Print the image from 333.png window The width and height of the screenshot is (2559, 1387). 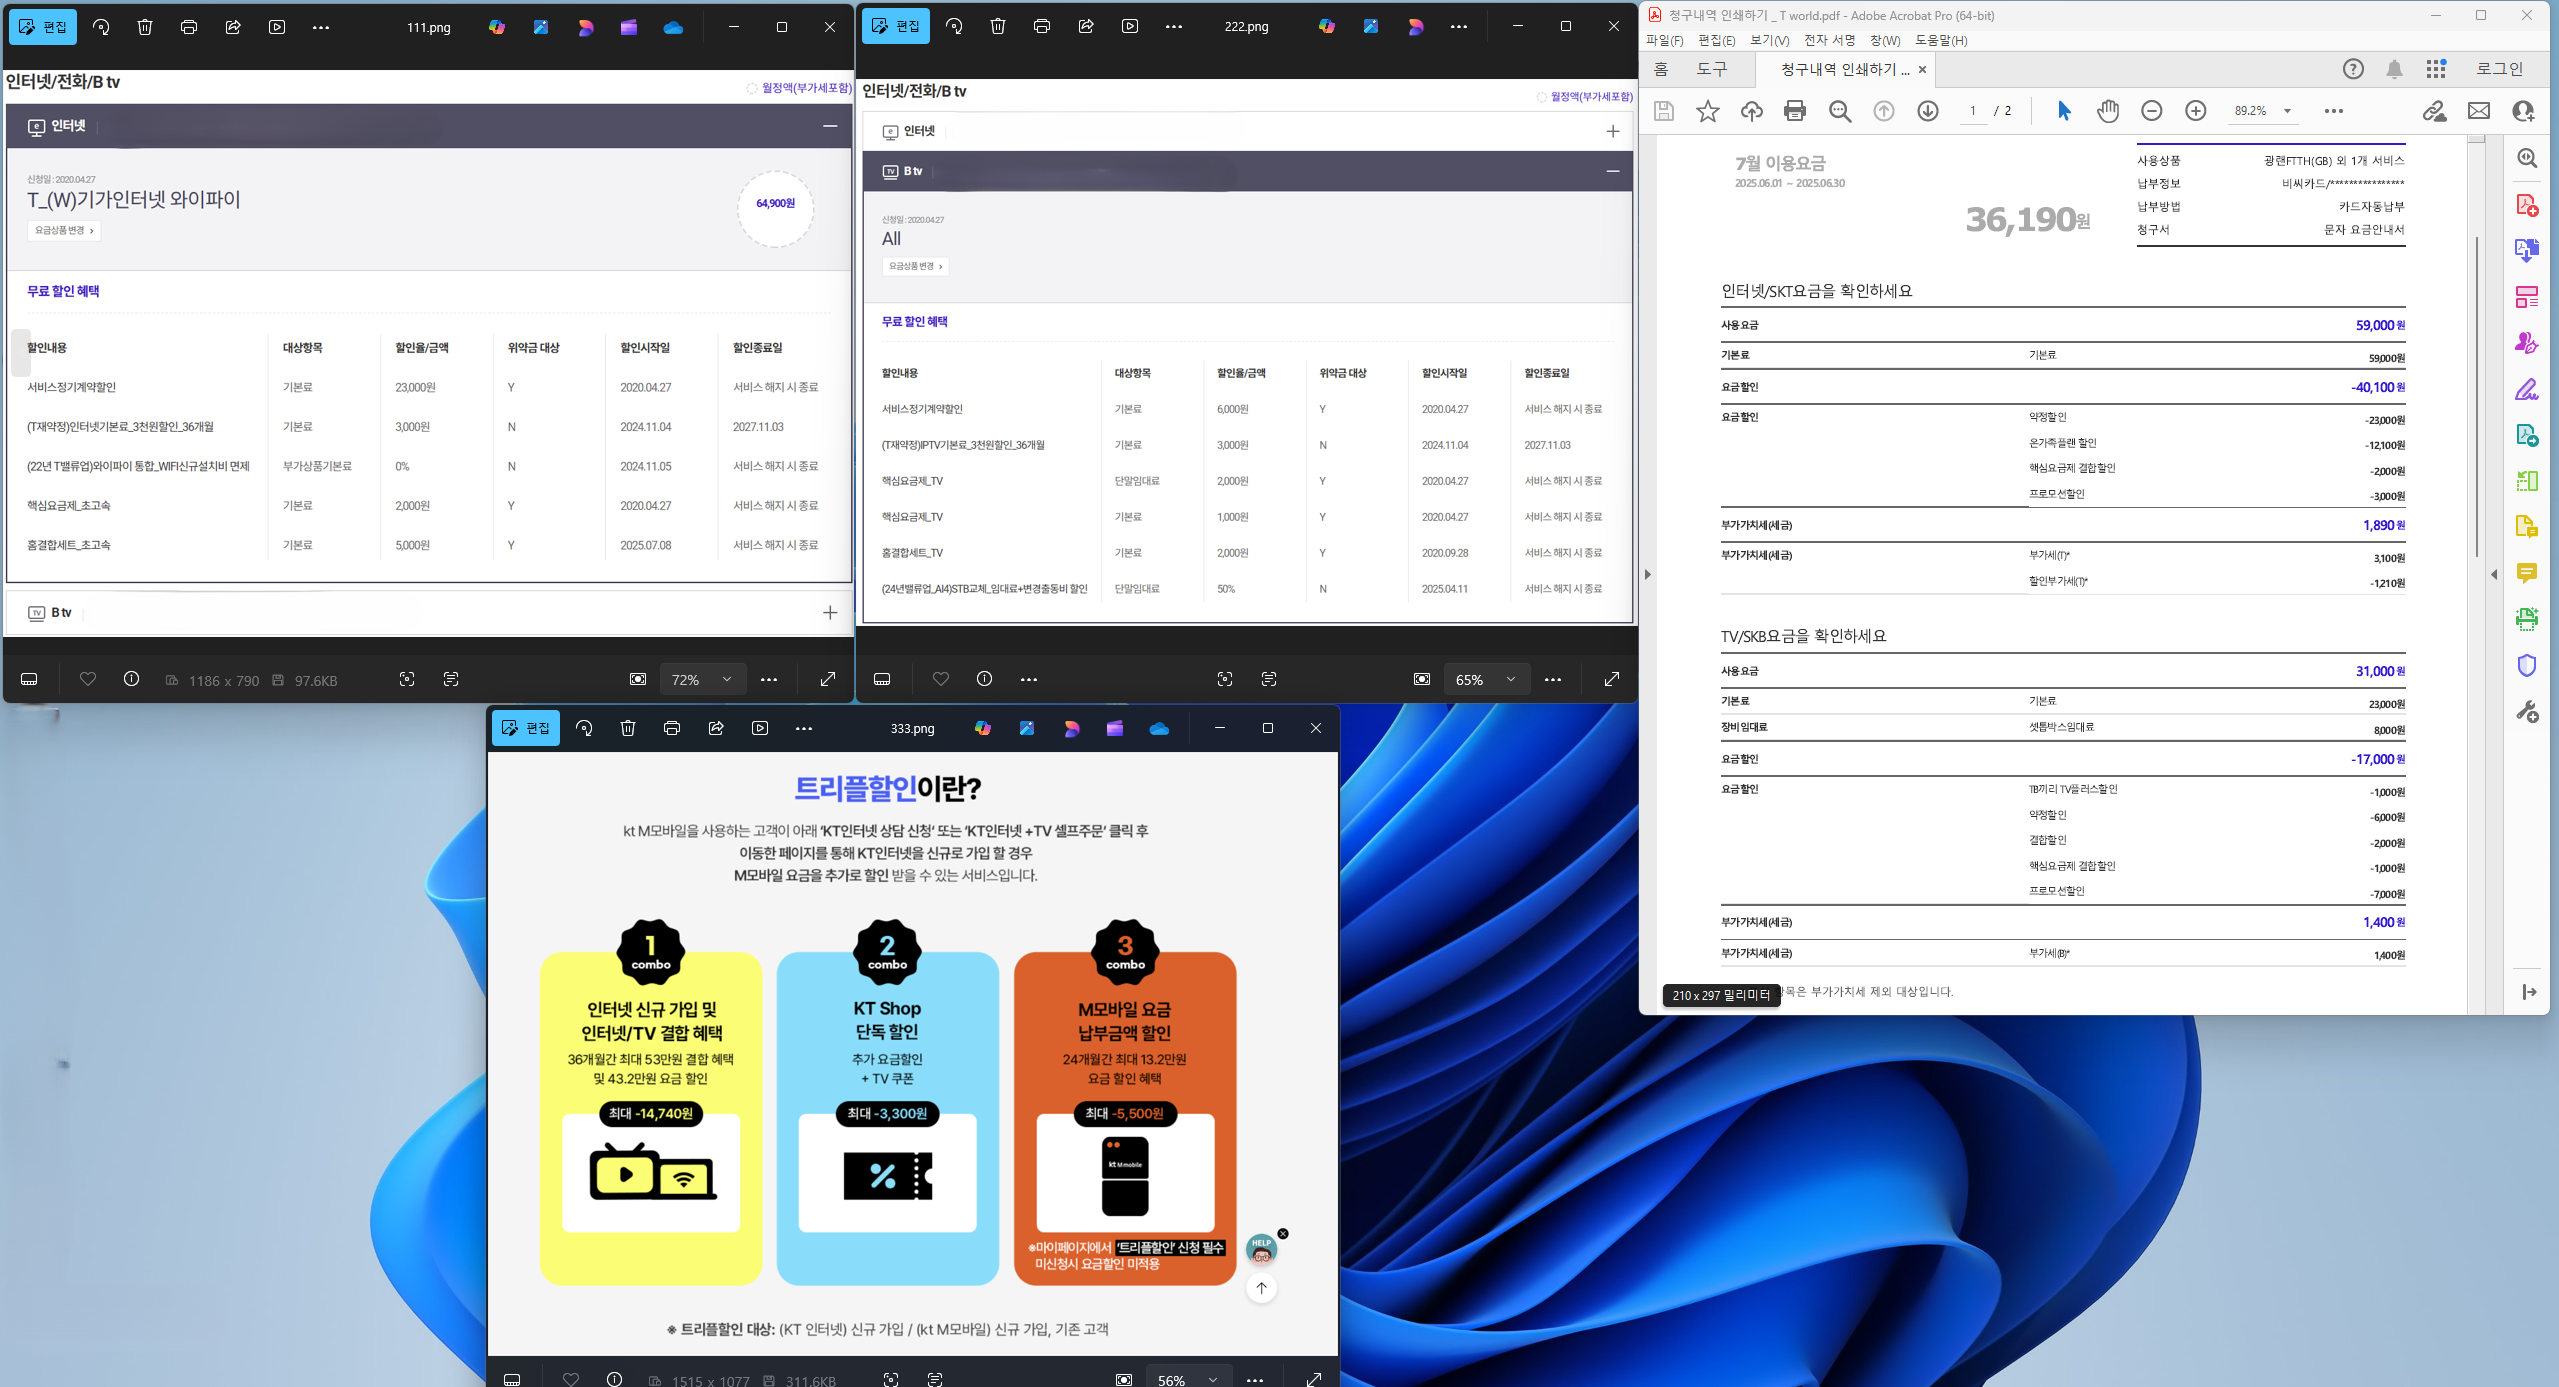click(x=672, y=728)
